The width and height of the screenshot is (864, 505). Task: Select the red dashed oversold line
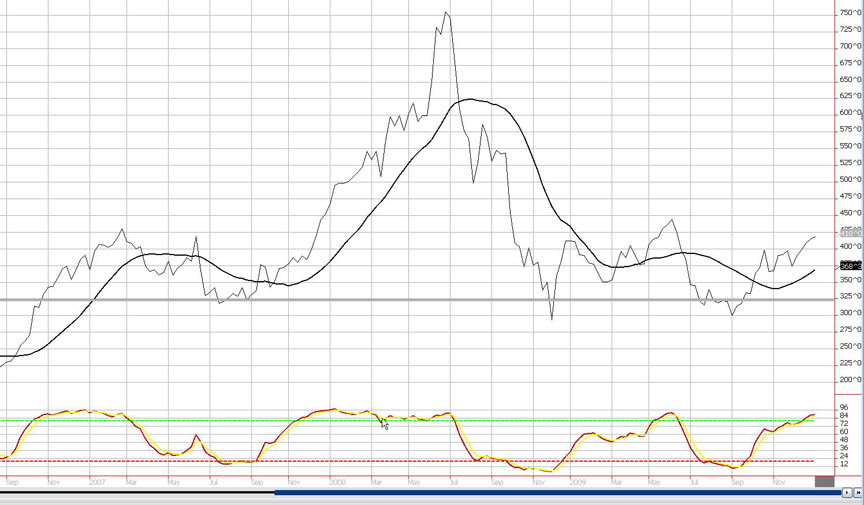click(408, 461)
